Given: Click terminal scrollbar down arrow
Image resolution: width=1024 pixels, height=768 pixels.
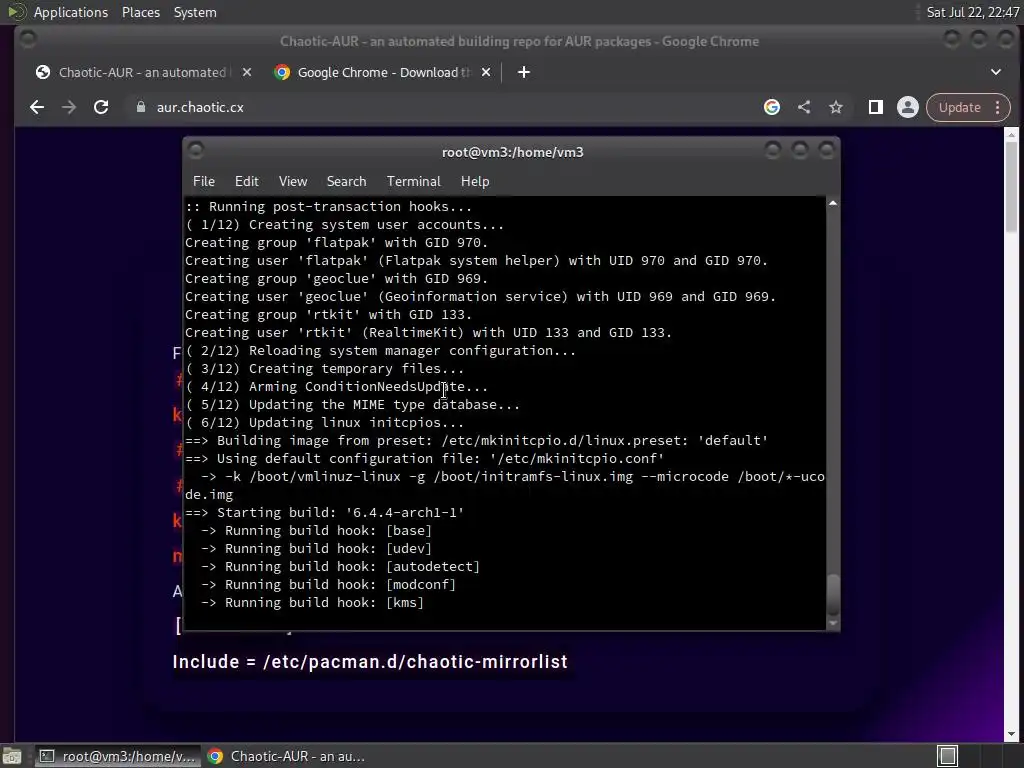Looking at the screenshot, I should tap(833, 624).
